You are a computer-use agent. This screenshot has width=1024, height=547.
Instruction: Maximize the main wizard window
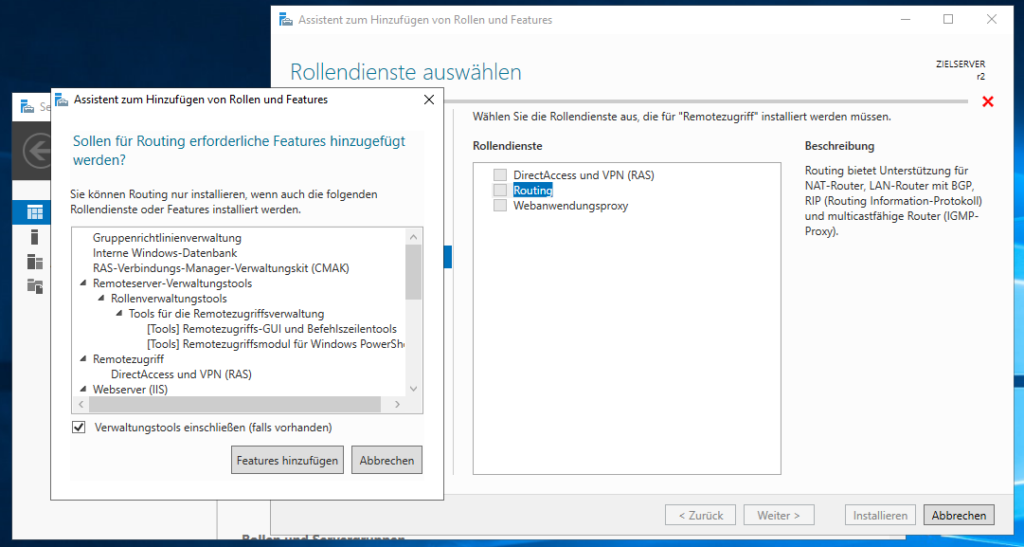[948, 20]
